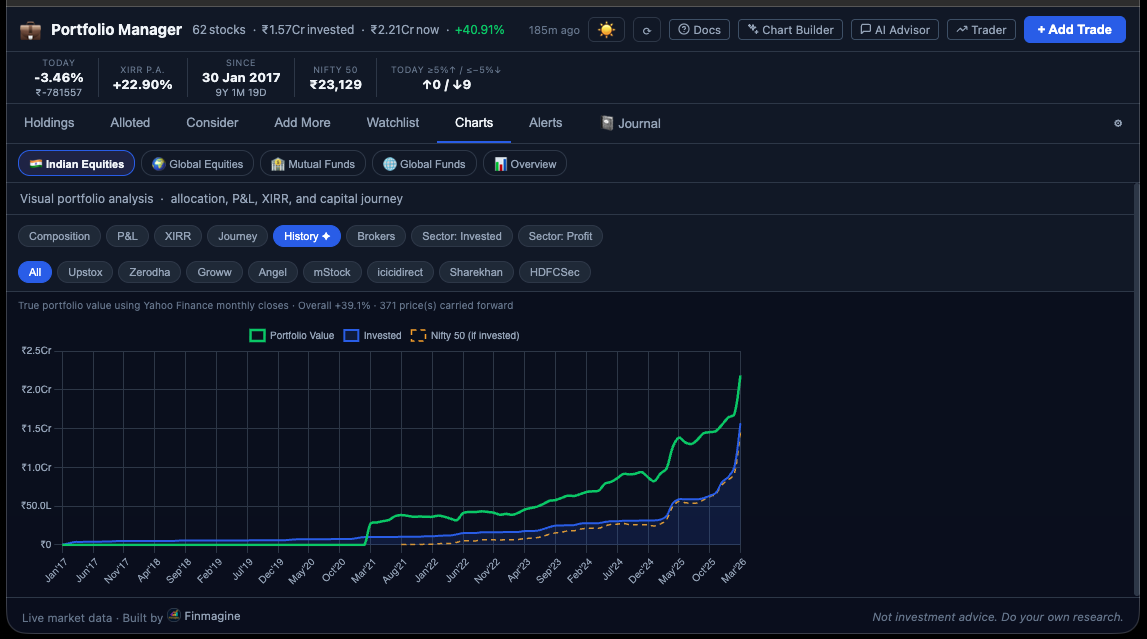1147x639 pixels.
Task: Switch to the Holdings tab
Action: [x=49, y=123]
